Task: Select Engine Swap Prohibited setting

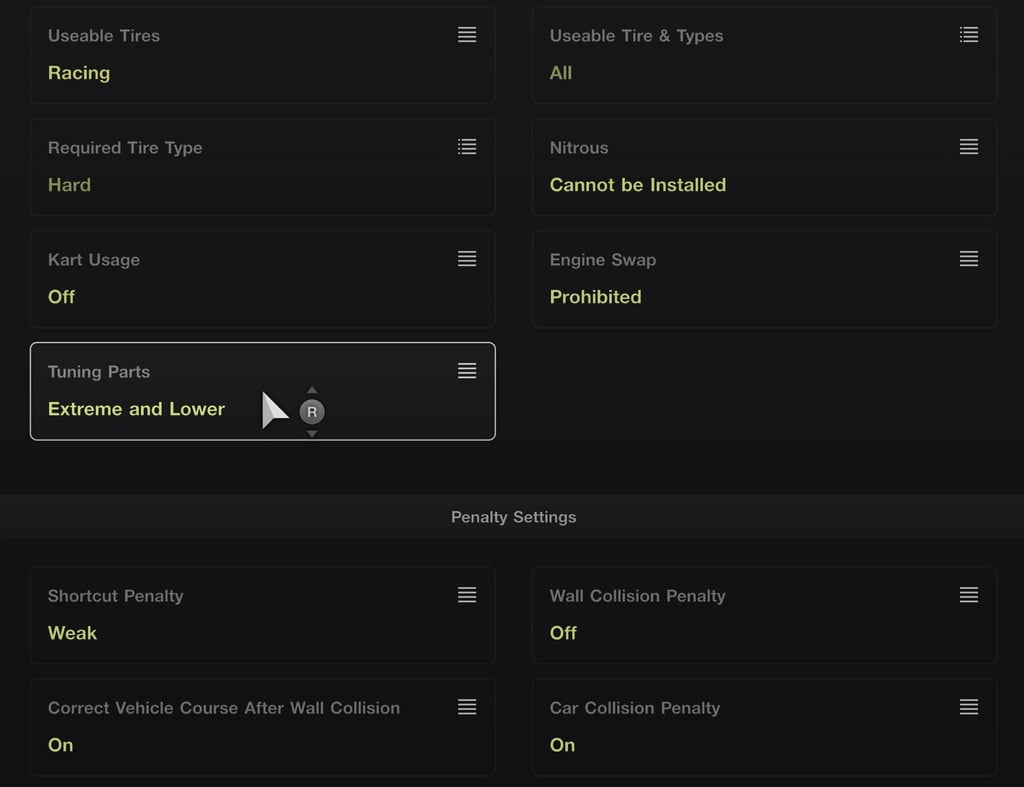Action: (x=596, y=297)
